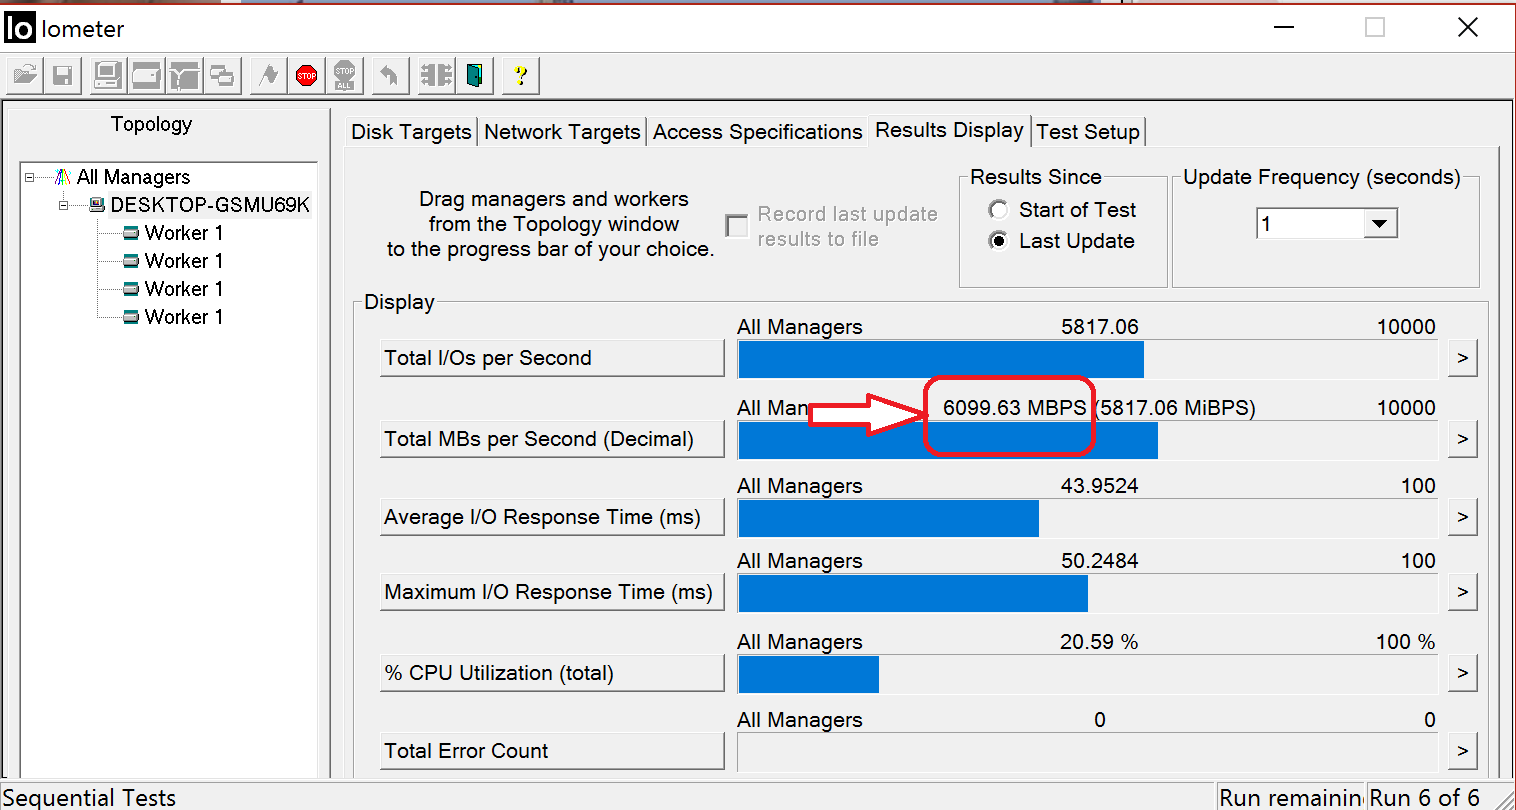
Task: Click the Start New Manager computer icon
Action: 107,75
